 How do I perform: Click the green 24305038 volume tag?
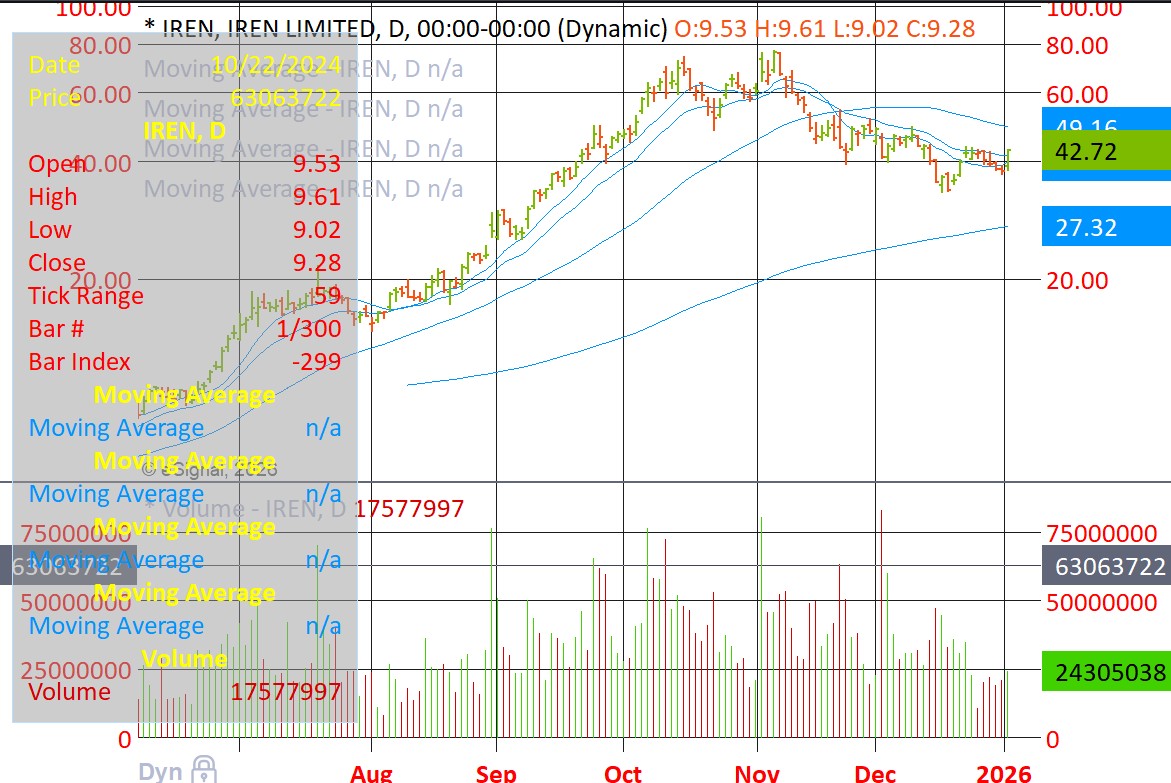(x=1105, y=672)
